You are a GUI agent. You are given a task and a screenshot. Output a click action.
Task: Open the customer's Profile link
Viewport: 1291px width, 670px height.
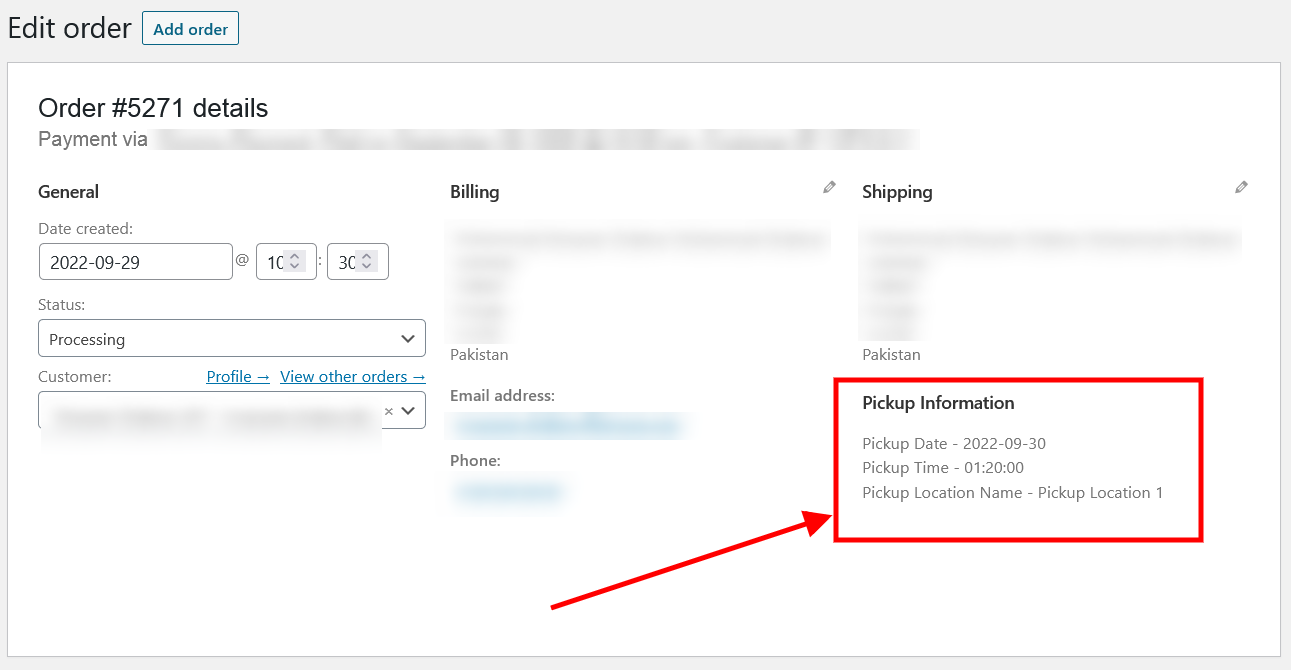(x=237, y=376)
